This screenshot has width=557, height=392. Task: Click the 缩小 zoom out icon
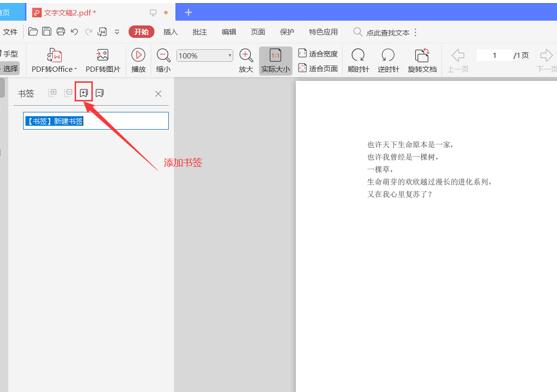coord(163,55)
